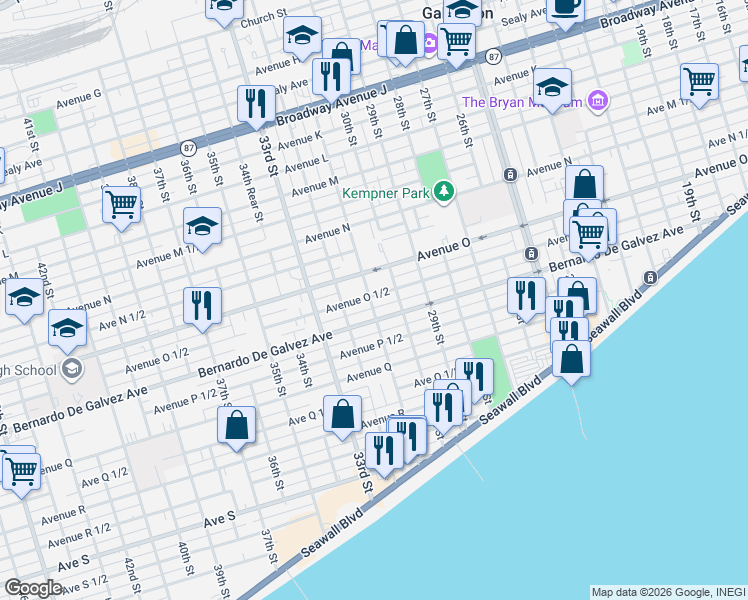This screenshot has height=600, width=748.
Task: Open shopping bag marker right of Avenue N
Action: pyautogui.click(x=584, y=184)
